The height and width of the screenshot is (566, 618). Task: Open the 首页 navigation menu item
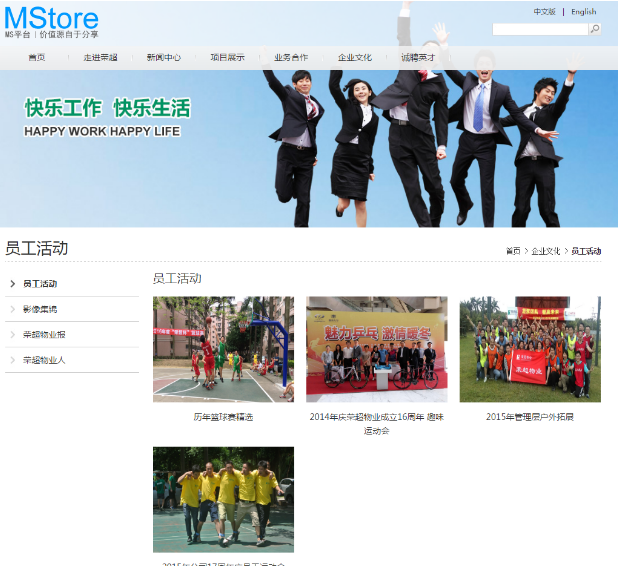coord(37,58)
